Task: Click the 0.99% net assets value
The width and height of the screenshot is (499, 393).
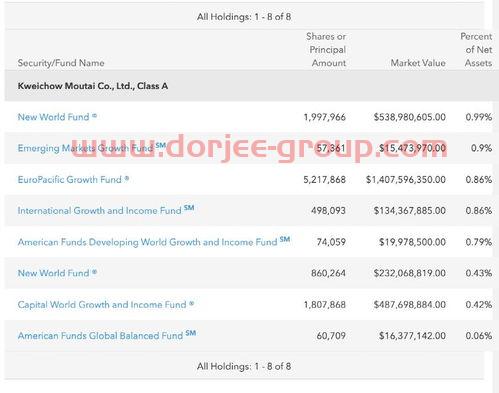Action: click(x=479, y=117)
